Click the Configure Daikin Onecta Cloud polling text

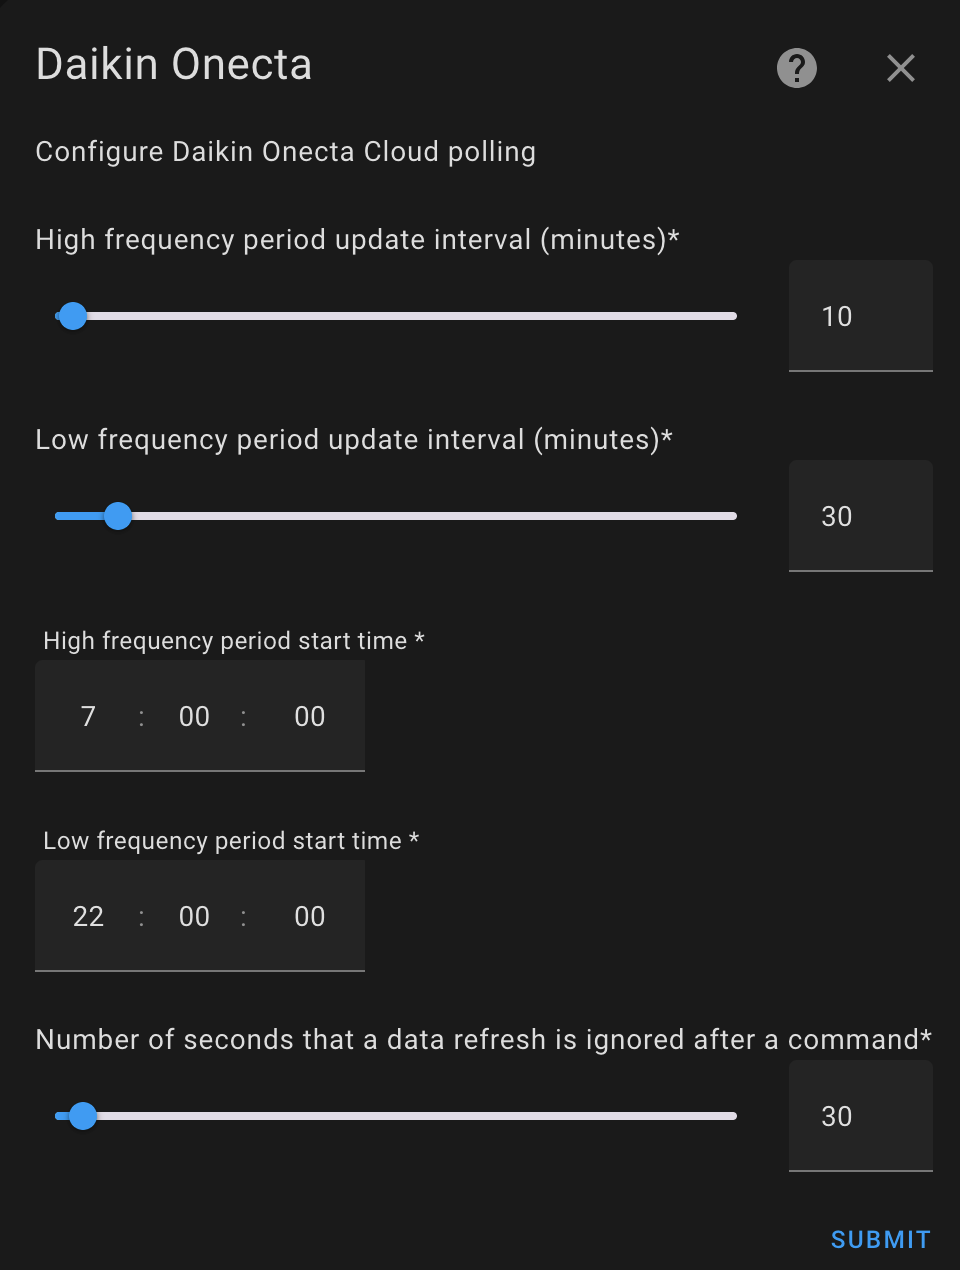pos(285,152)
